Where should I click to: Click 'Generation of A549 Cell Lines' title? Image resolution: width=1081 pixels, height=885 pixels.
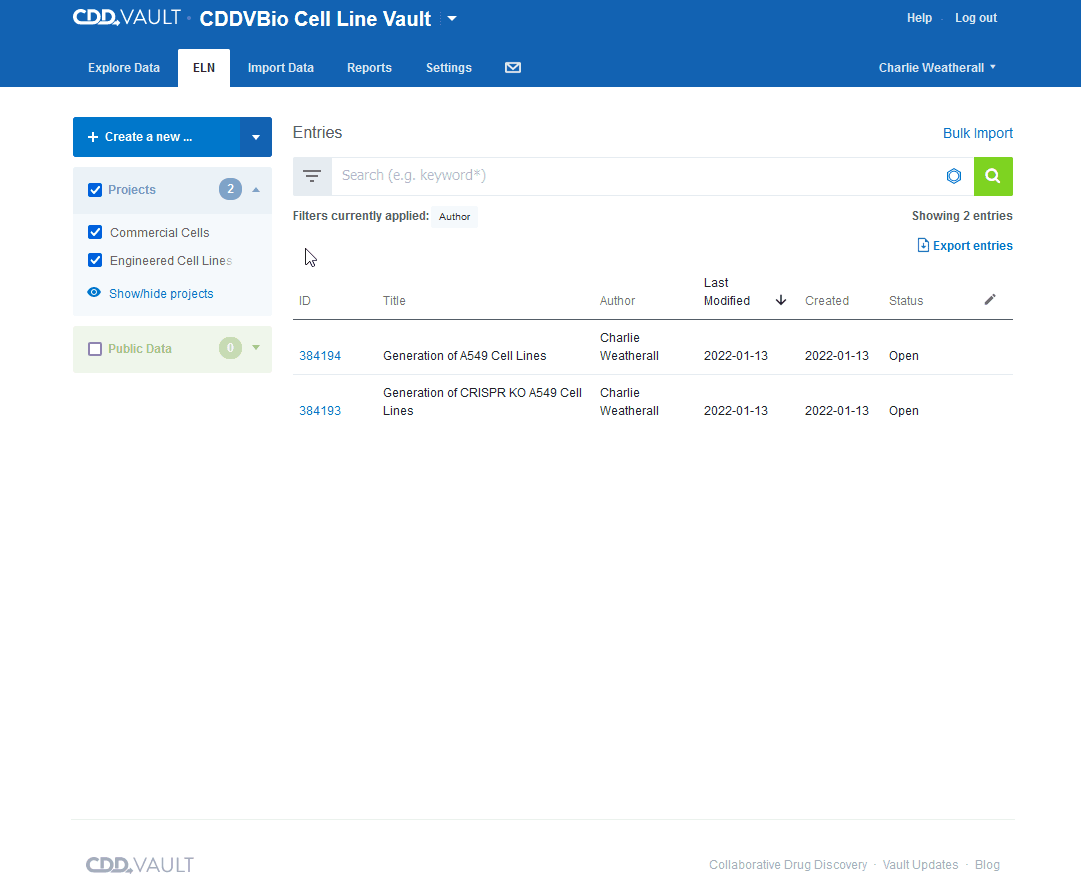[x=465, y=356]
